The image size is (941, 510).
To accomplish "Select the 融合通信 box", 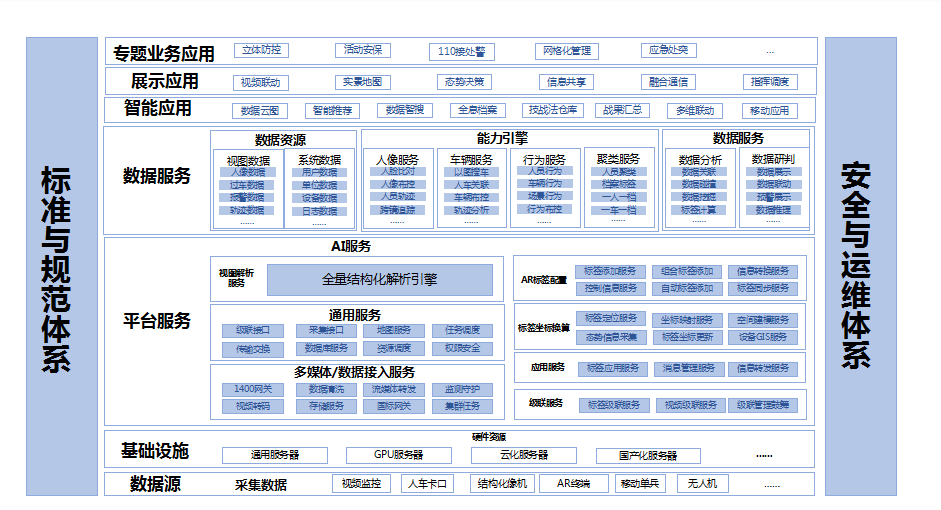I will coord(668,82).
